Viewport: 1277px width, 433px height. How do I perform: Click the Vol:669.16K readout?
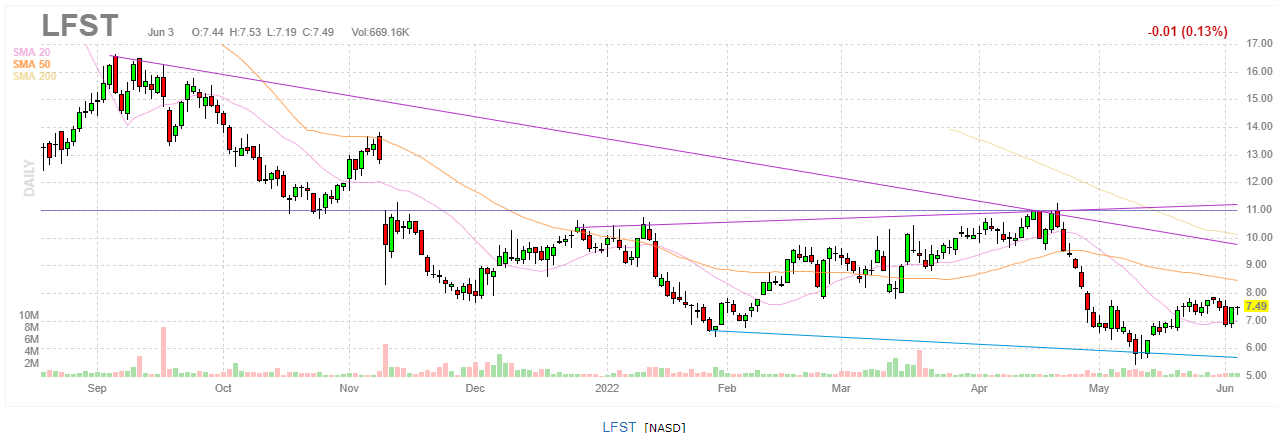380,32
